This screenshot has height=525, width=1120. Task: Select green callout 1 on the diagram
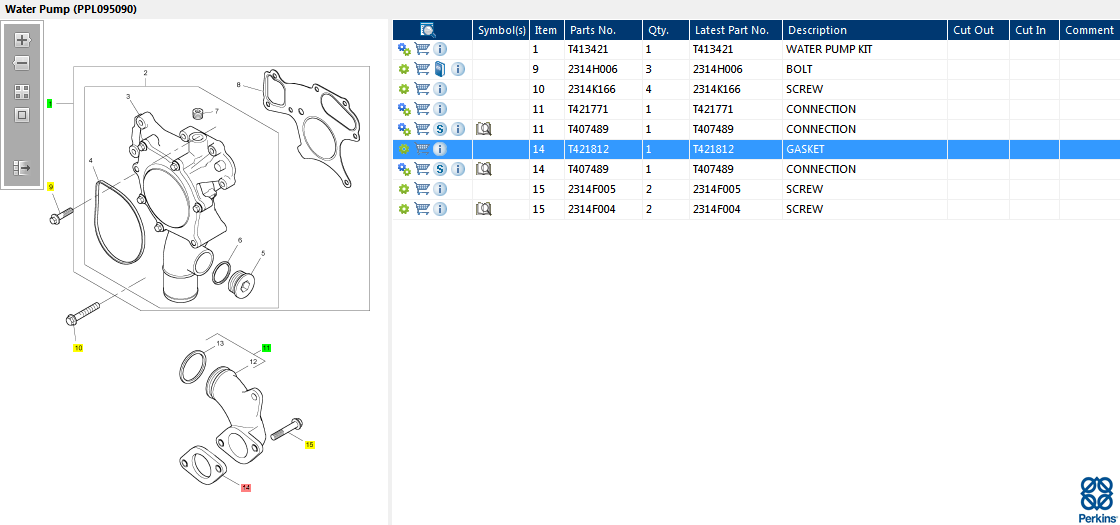pyautogui.click(x=50, y=104)
